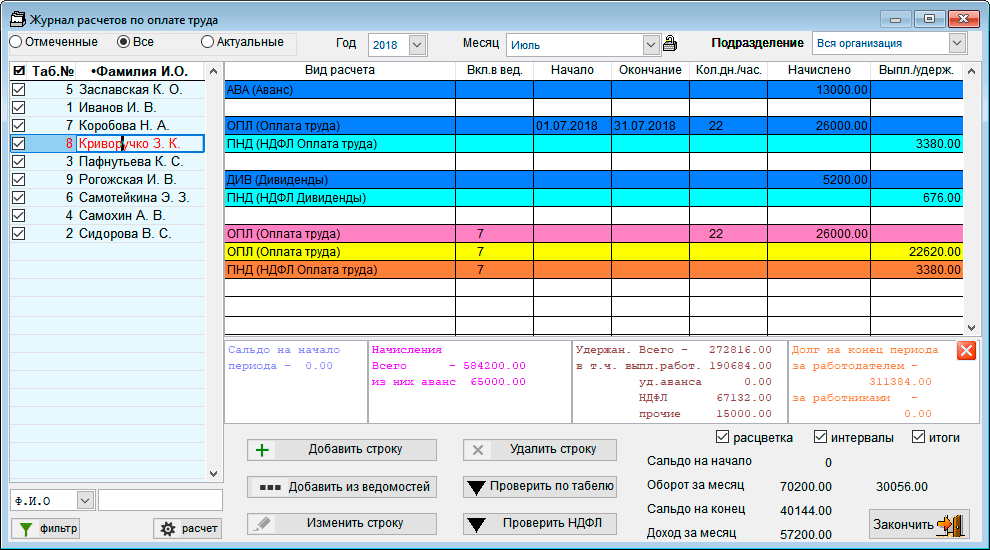Maximize the journal window
This screenshot has height=550, width=990.
(929, 19)
